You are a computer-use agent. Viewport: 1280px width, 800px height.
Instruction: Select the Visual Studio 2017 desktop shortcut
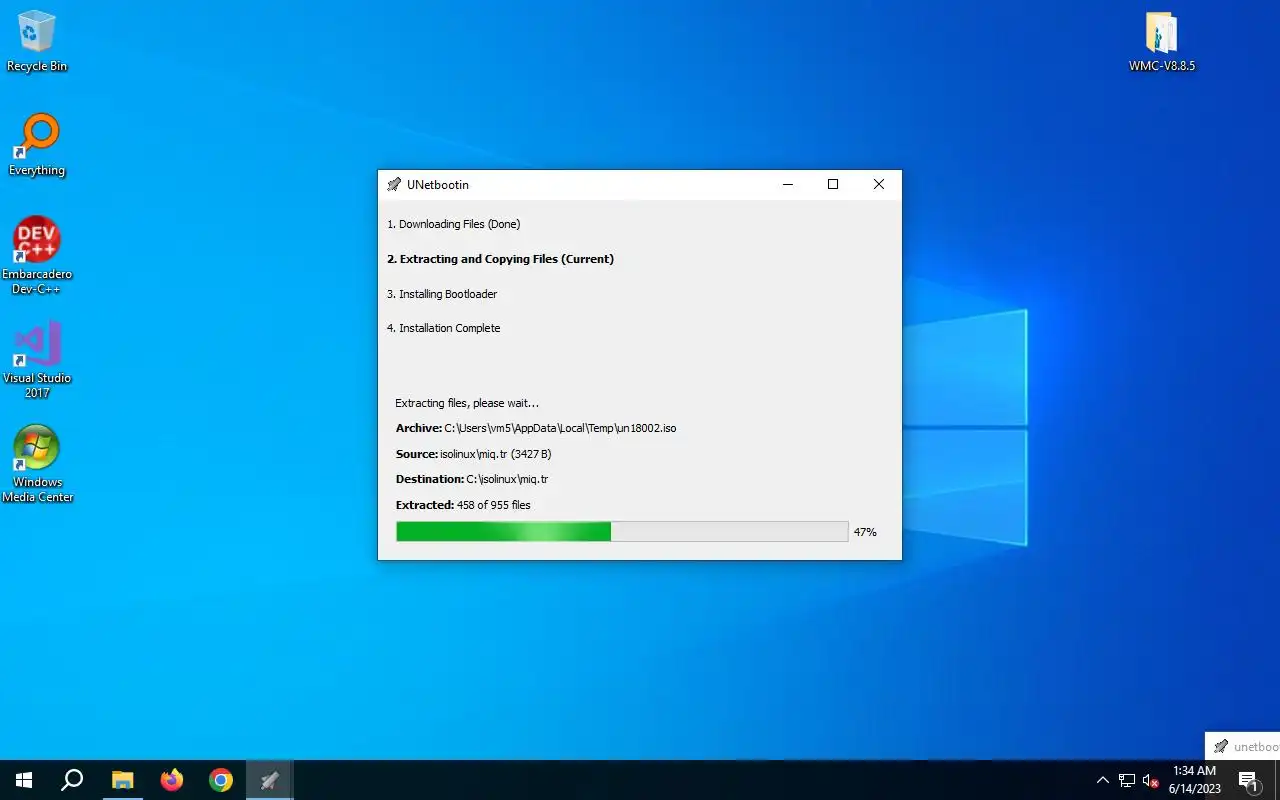coord(37,360)
